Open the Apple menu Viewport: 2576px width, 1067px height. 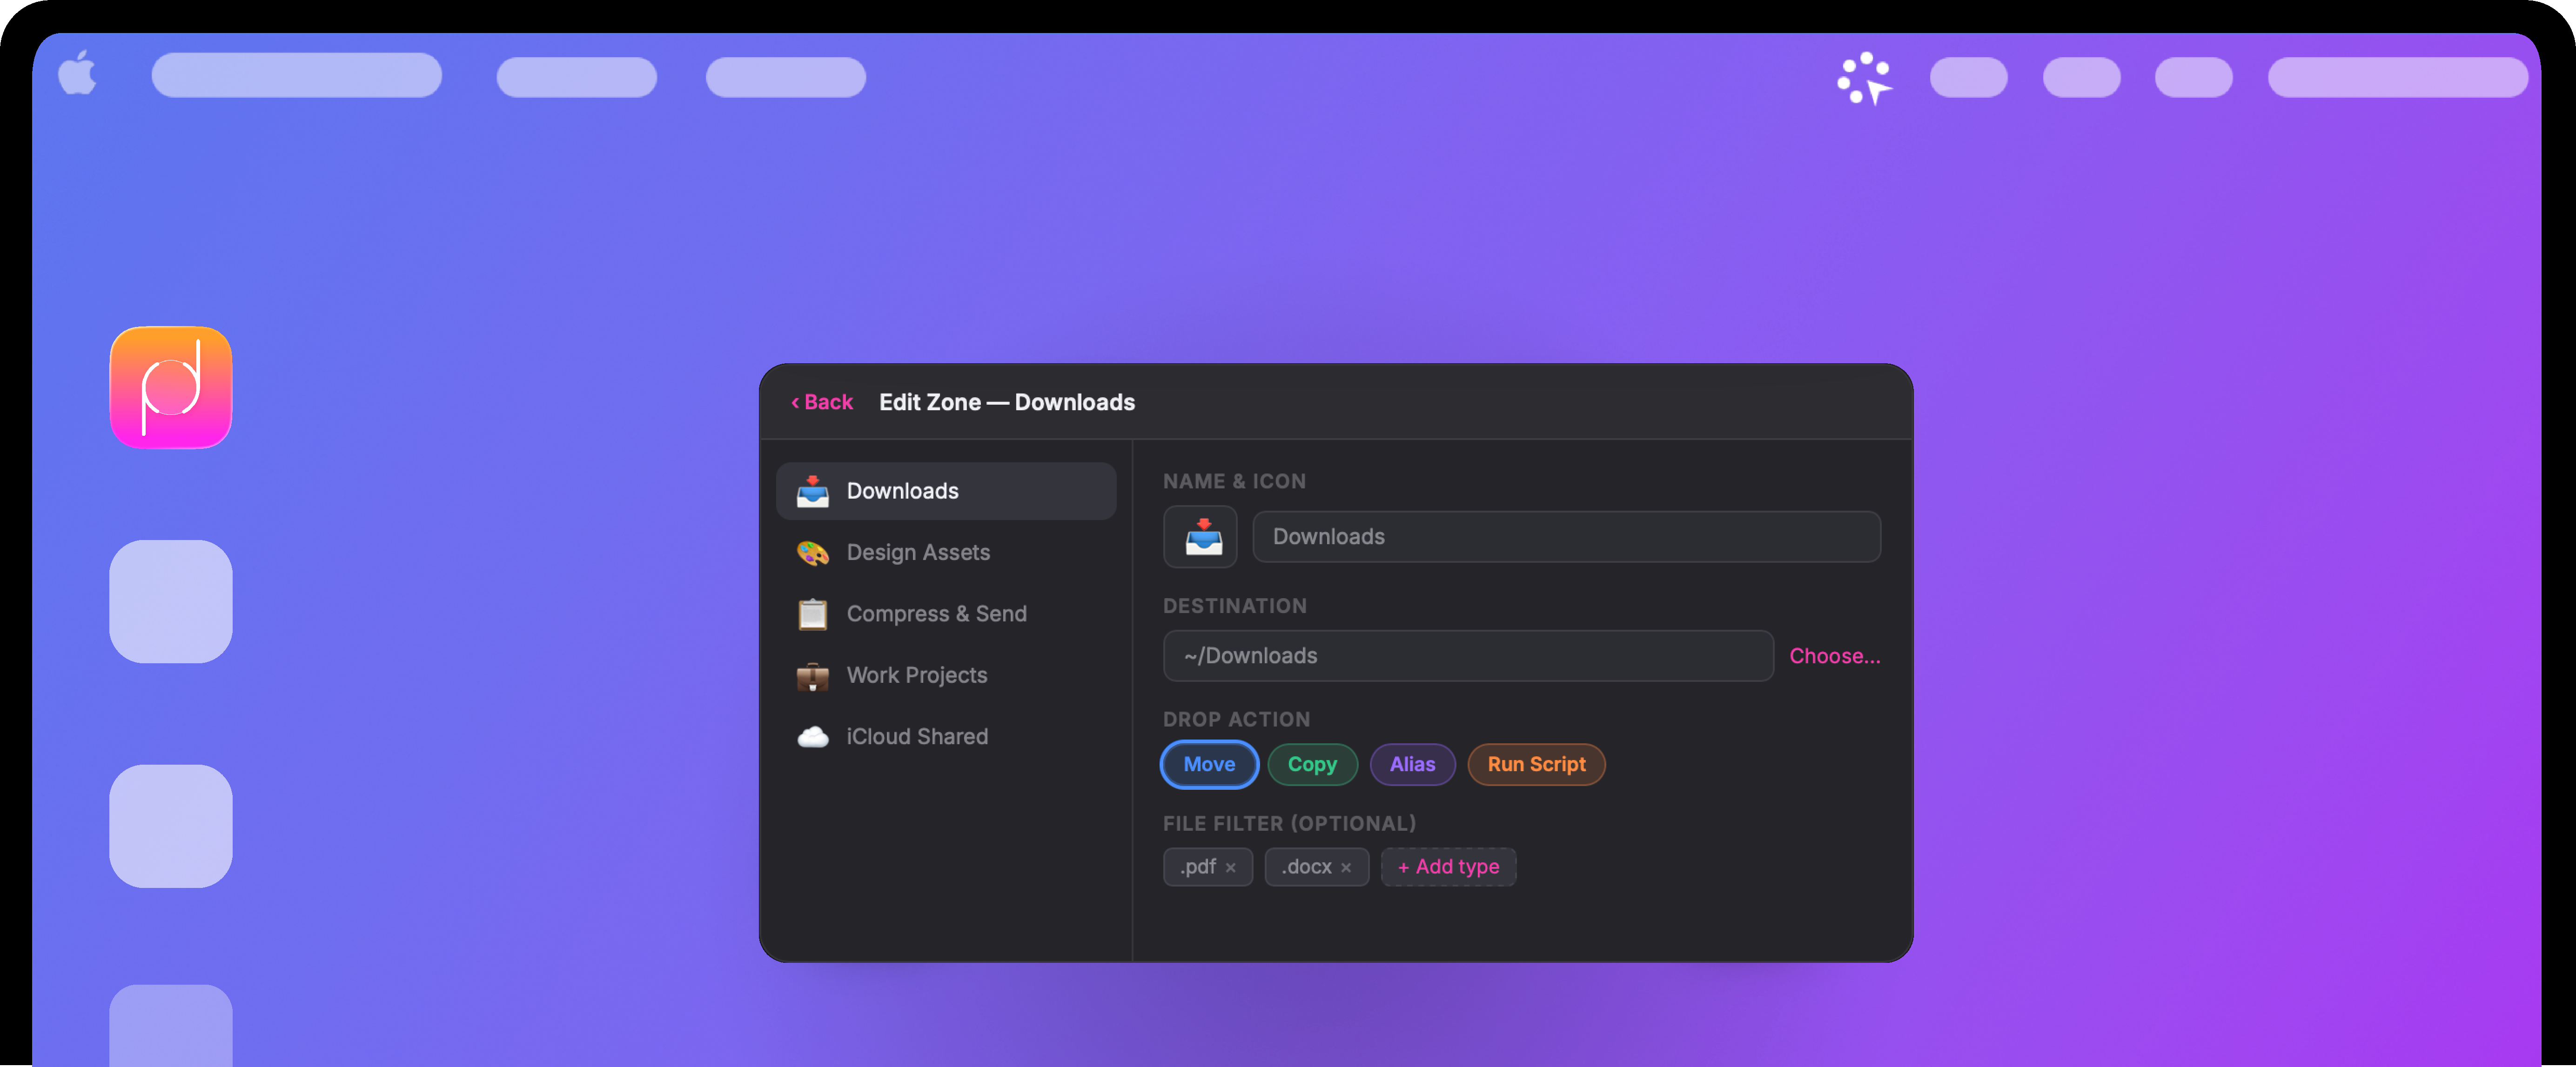(77, 74)
